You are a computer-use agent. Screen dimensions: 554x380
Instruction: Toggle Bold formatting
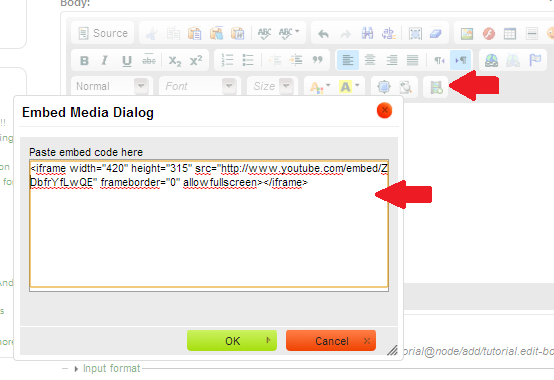click(x=84, y=60)
